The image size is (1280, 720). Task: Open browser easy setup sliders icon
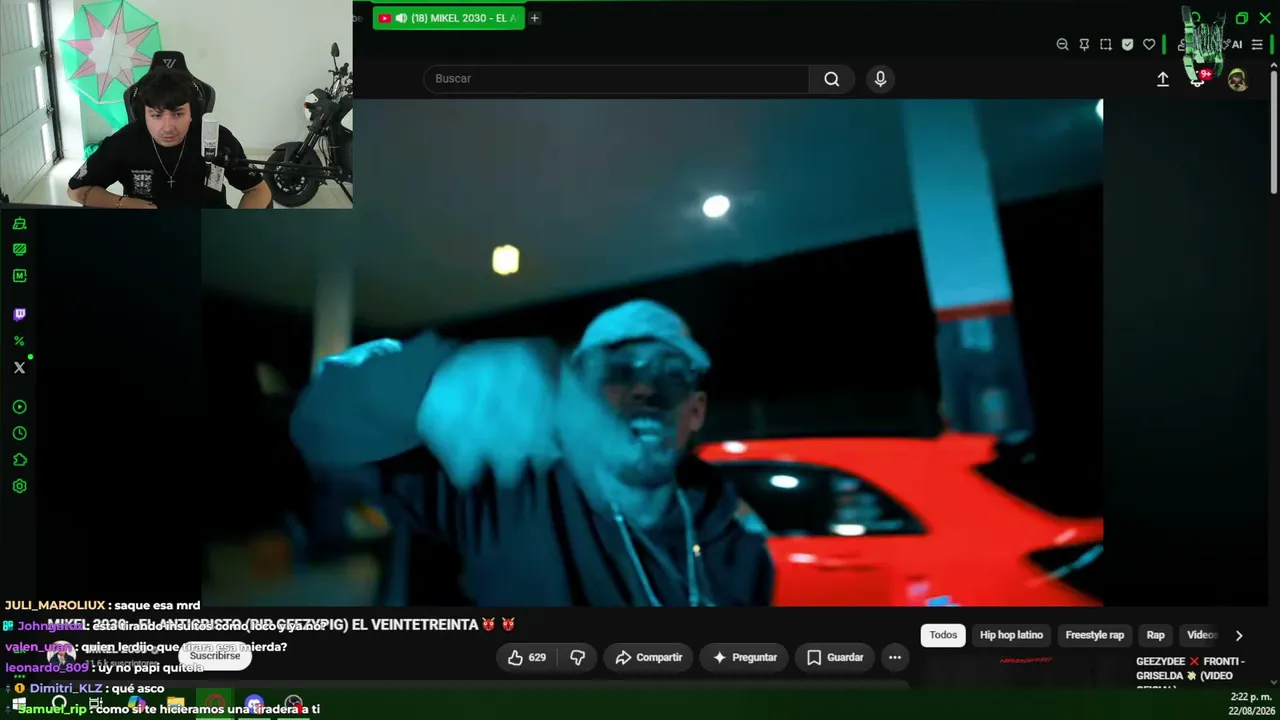tap(1258, 44)
